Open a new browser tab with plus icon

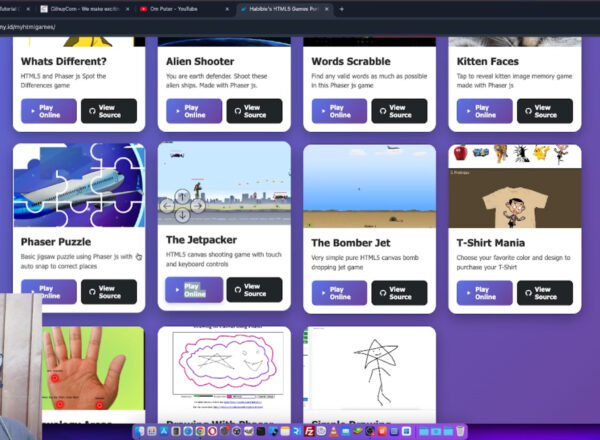pos(341,8)
